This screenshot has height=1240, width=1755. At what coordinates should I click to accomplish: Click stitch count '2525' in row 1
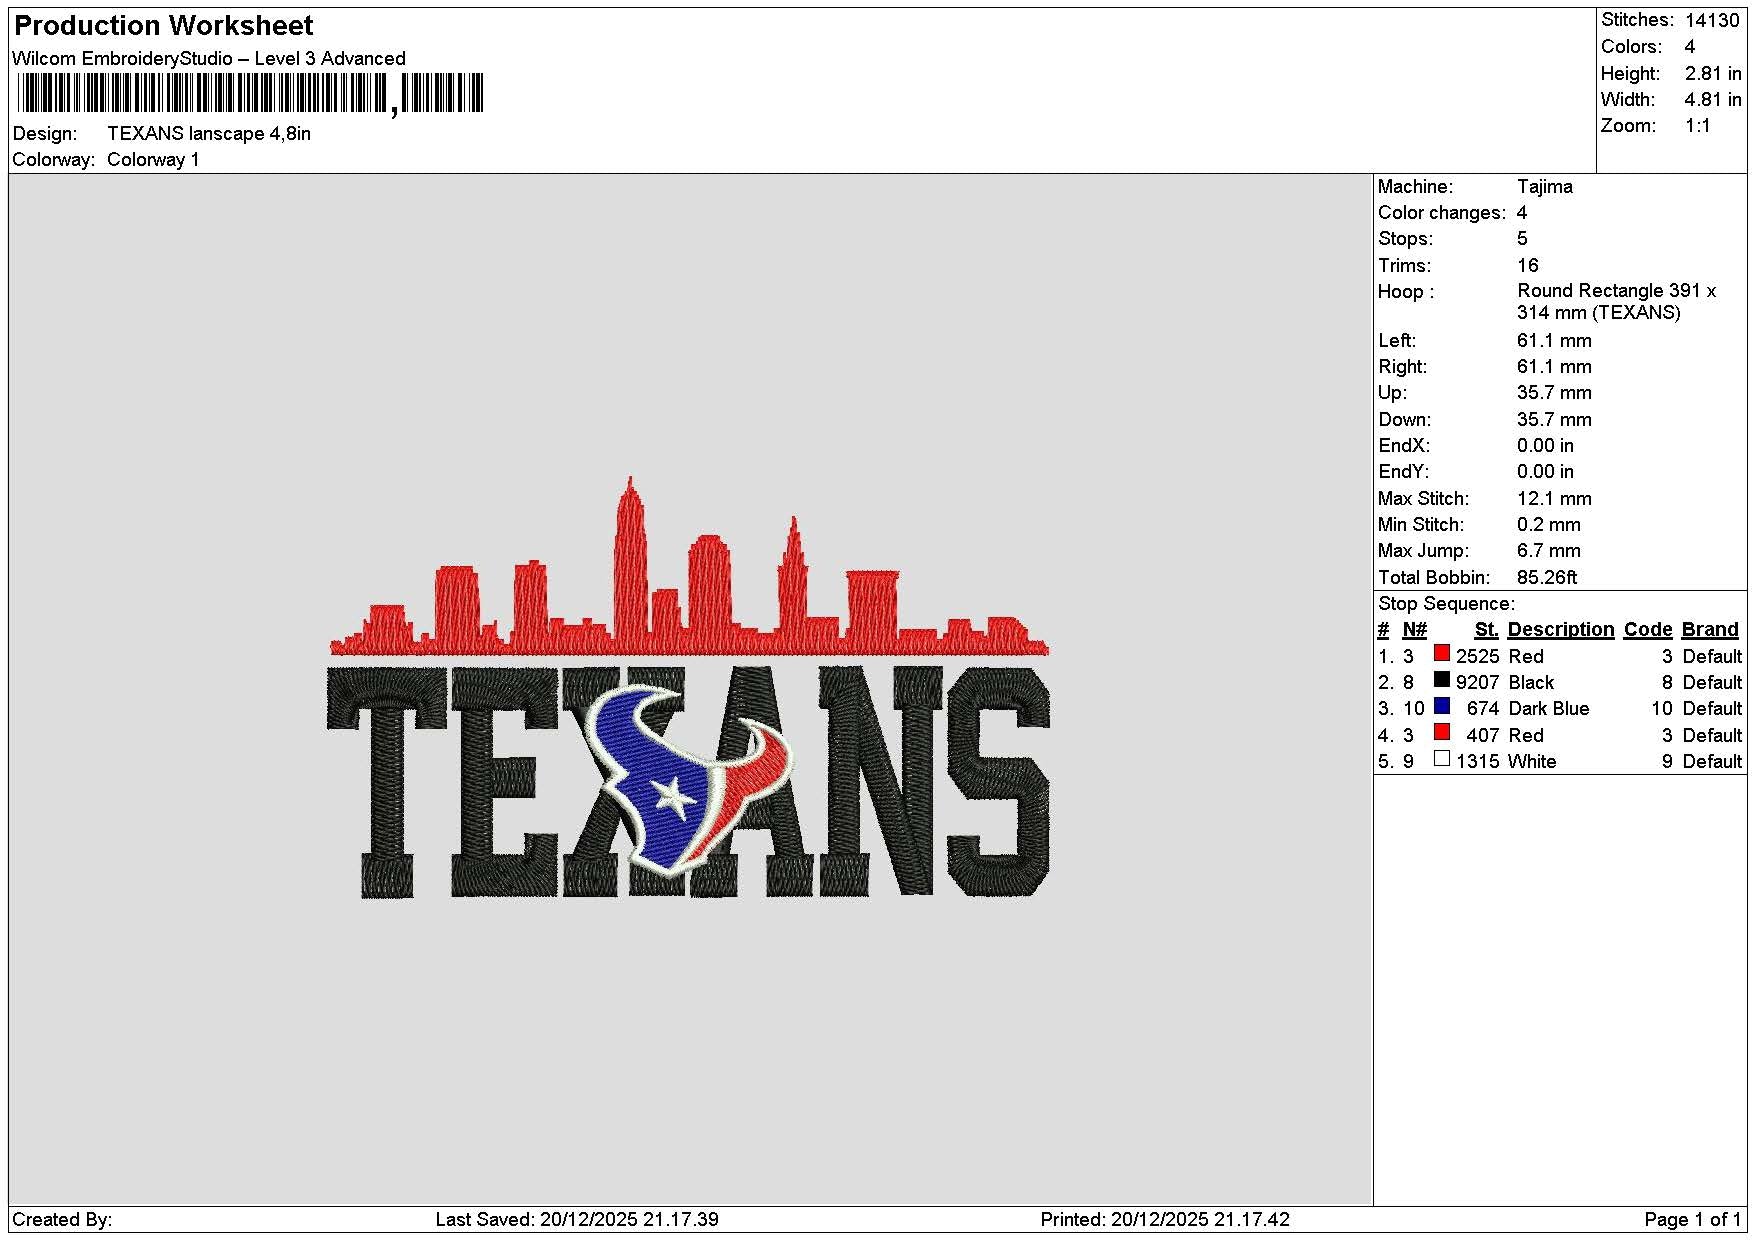coord(1477,657)
